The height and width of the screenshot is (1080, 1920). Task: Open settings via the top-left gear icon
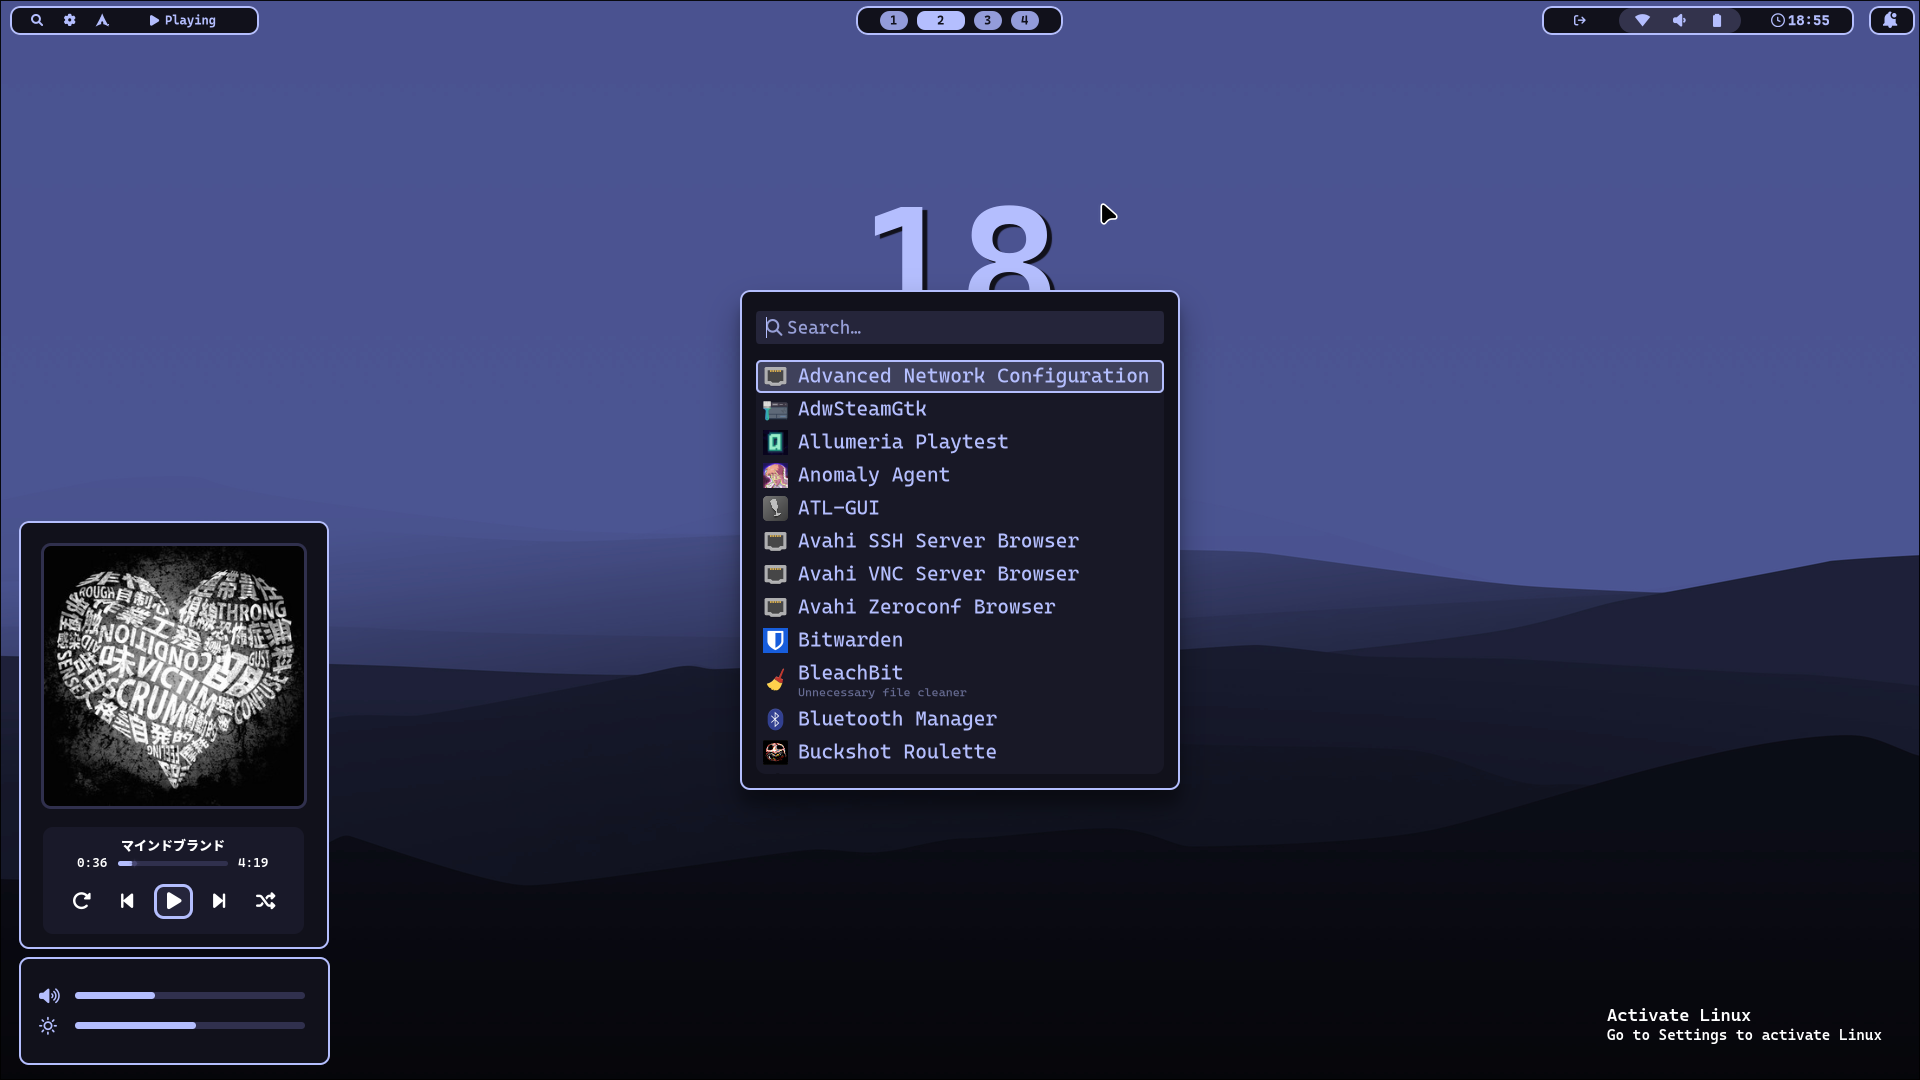pyautogui.click(x=70, y=20)
